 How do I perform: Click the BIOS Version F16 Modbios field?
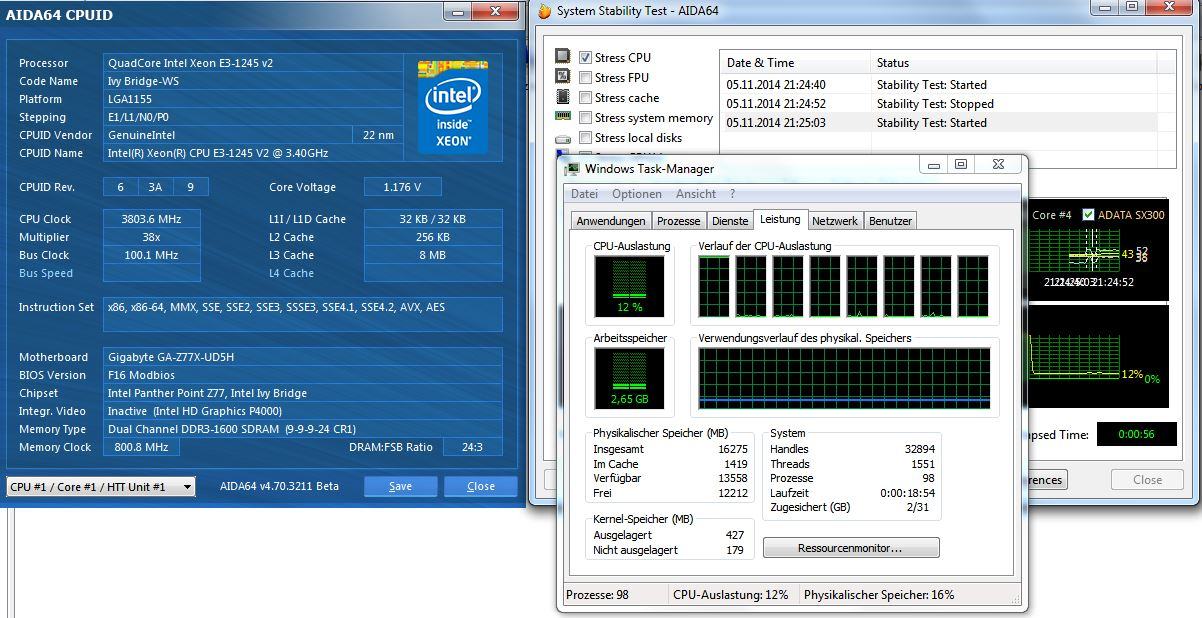tap(303, 375)
